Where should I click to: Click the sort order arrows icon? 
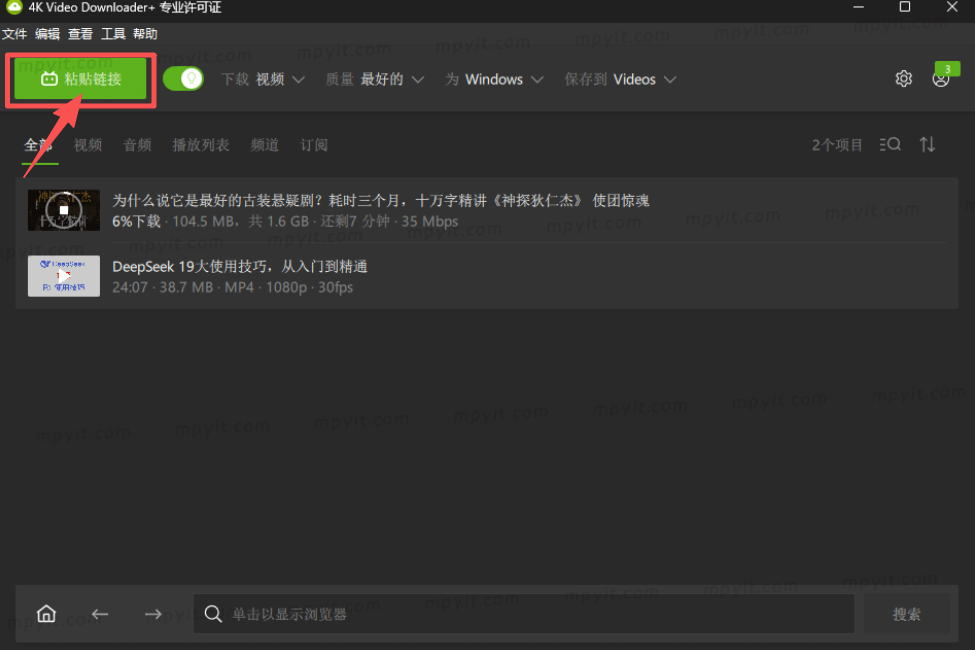click(928, 144)
